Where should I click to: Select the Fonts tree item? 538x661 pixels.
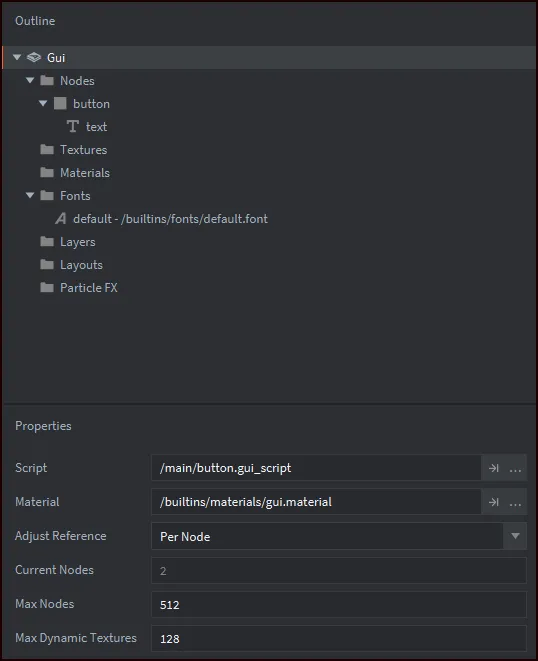pos(269,196)
